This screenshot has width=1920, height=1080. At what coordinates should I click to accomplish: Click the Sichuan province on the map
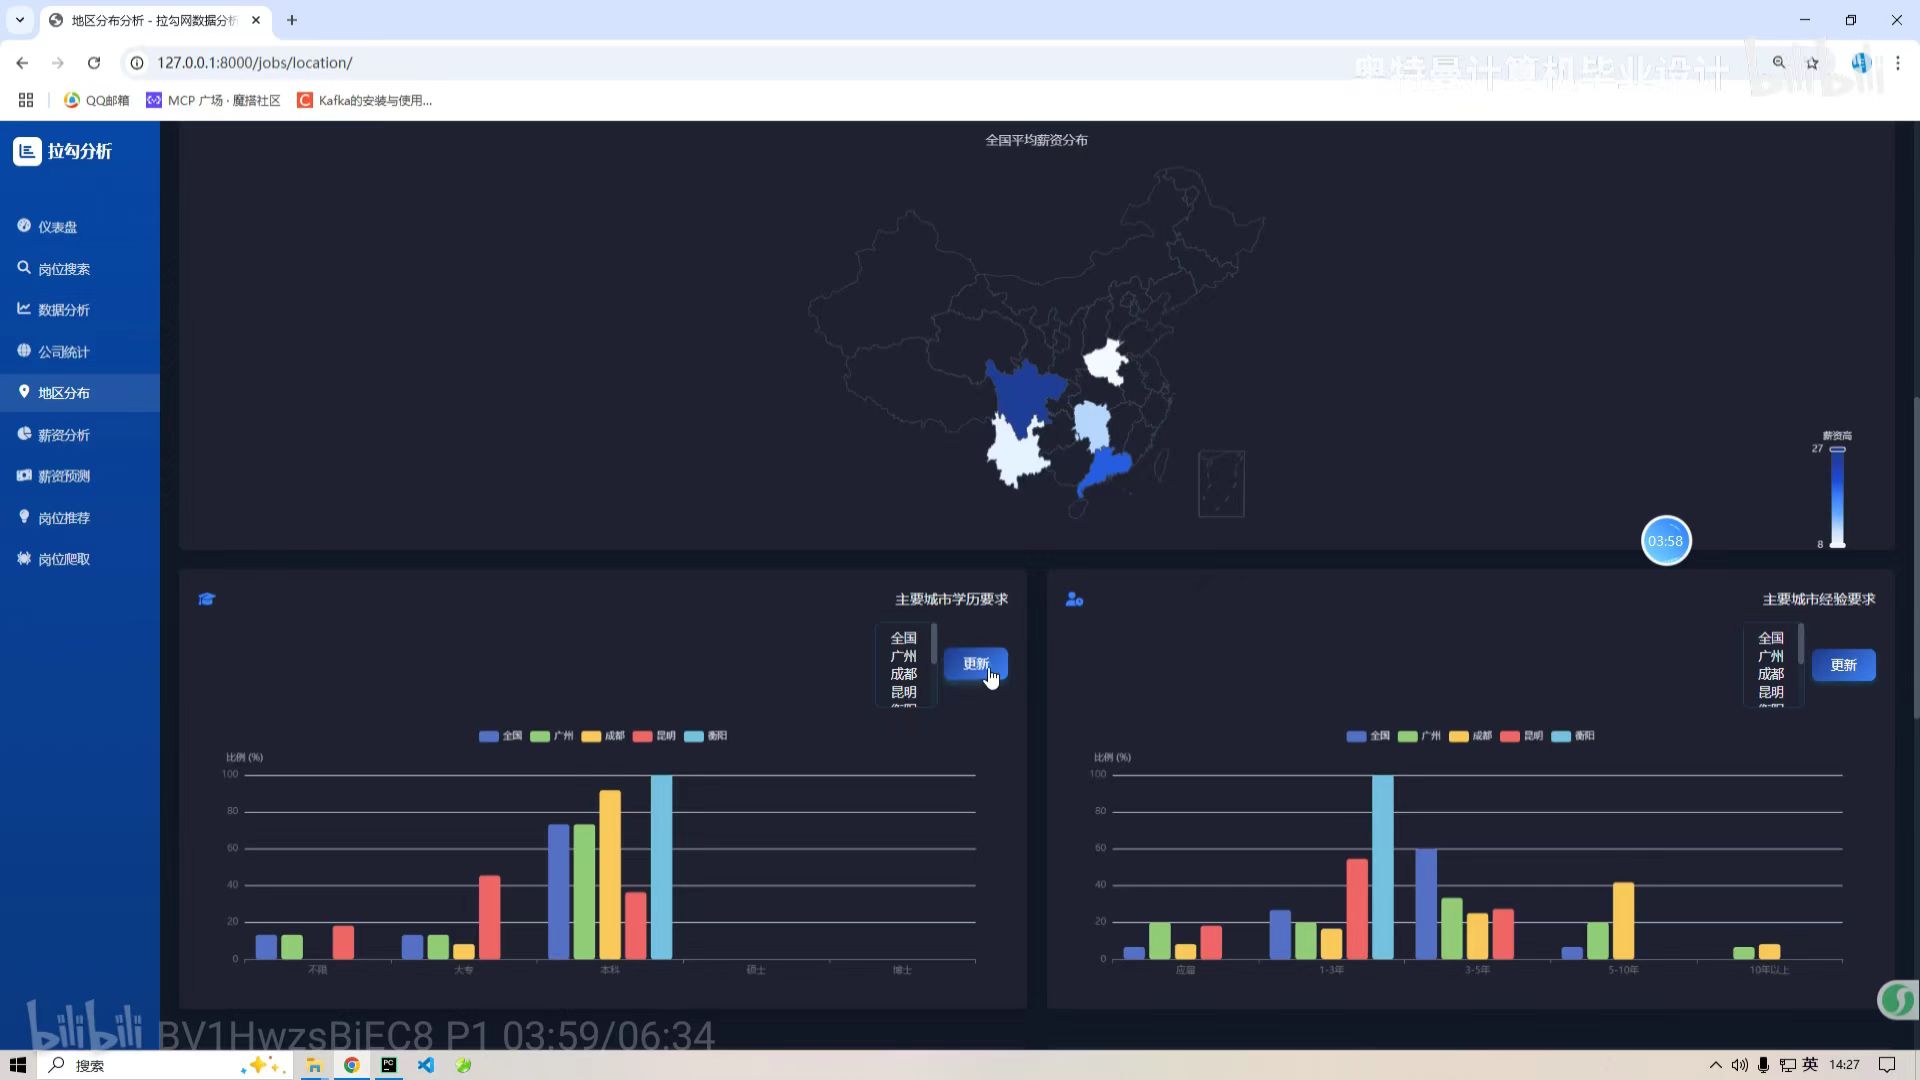tap(1023, 390)
